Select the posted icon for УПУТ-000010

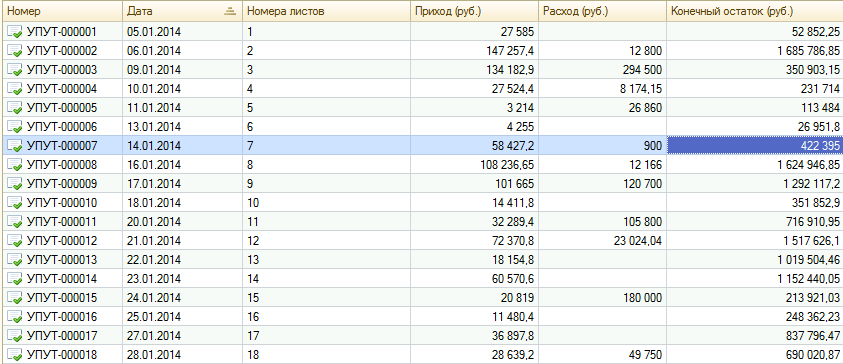click(x=15, y=203)
